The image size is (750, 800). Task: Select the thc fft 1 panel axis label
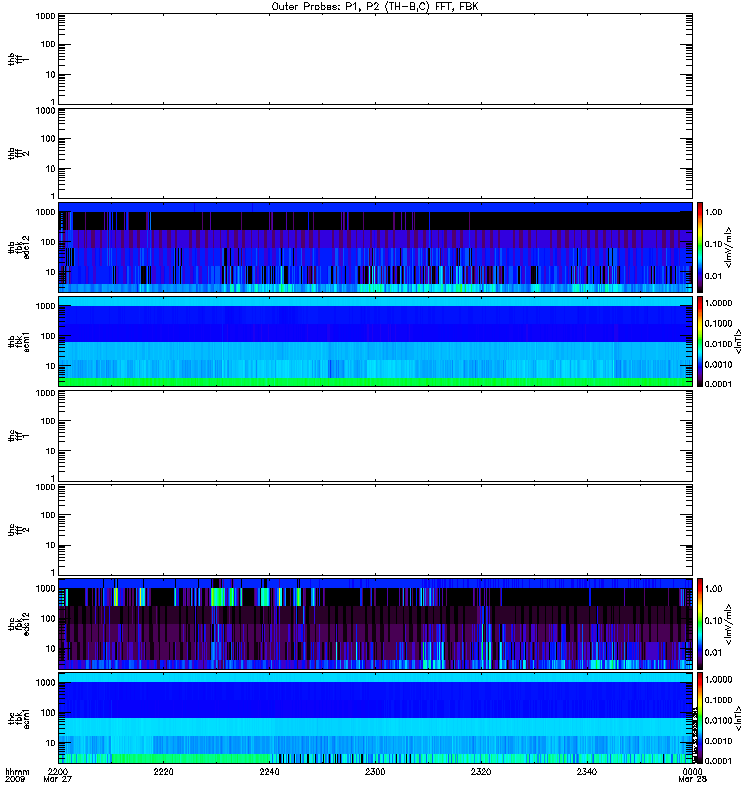(x=18, y=436)
